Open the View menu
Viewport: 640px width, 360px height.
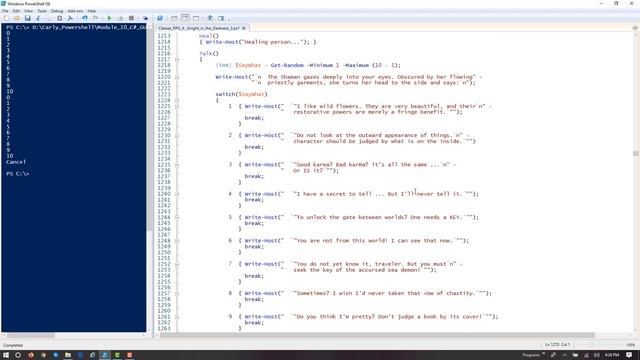(x=29, y=11)
